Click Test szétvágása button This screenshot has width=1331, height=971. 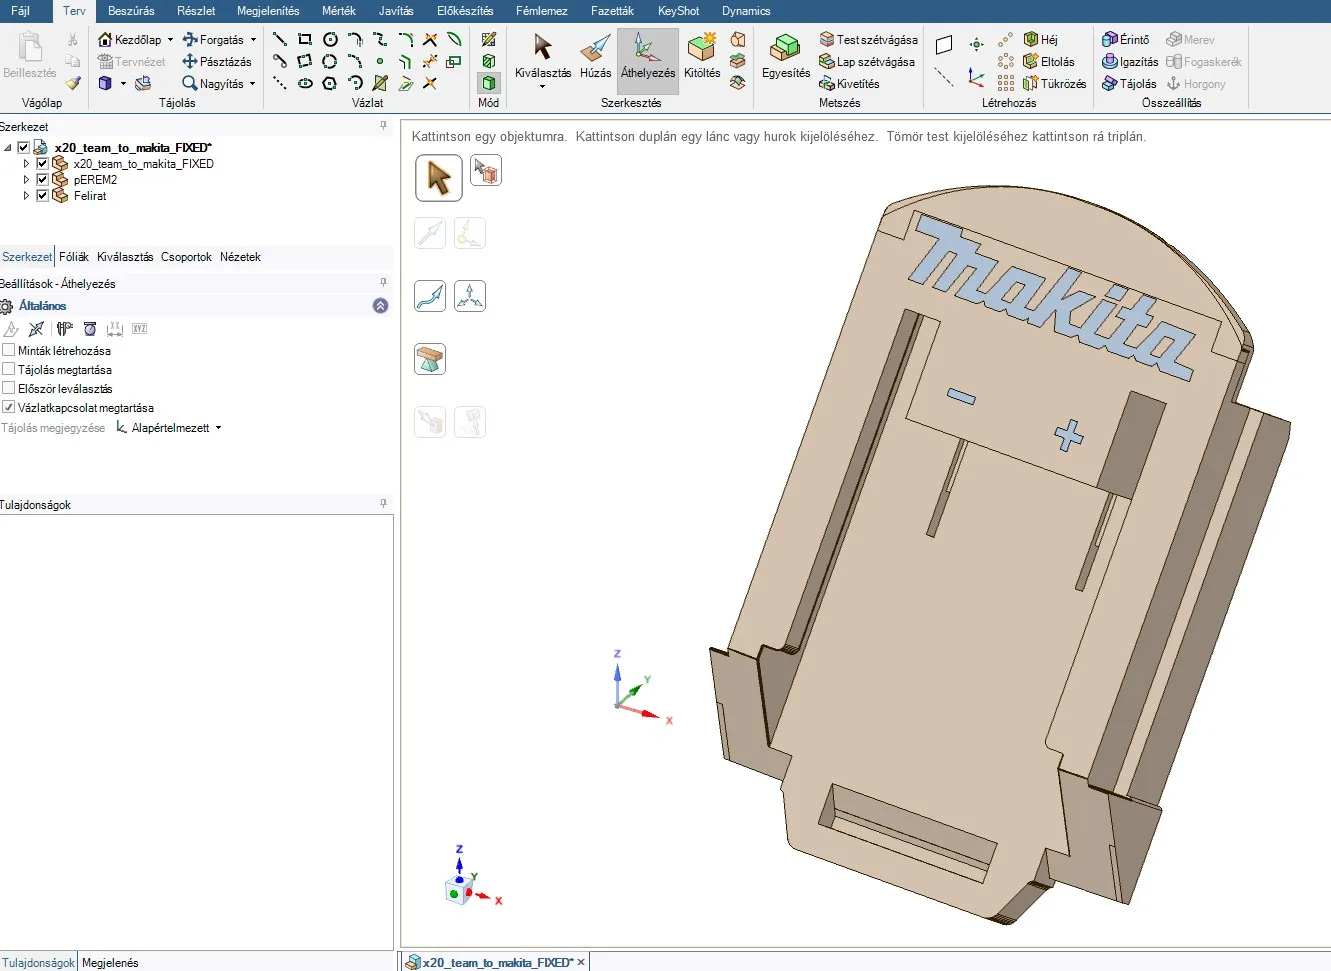(868, 40)
